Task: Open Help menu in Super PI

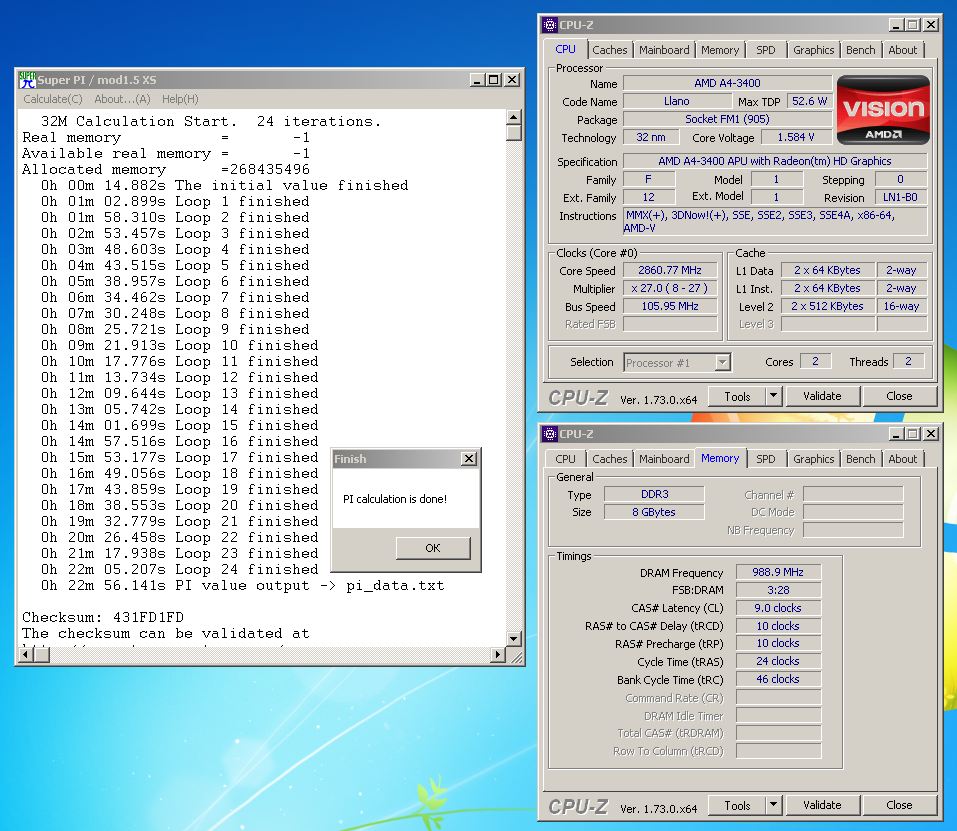Action: [x=180, y=99]
